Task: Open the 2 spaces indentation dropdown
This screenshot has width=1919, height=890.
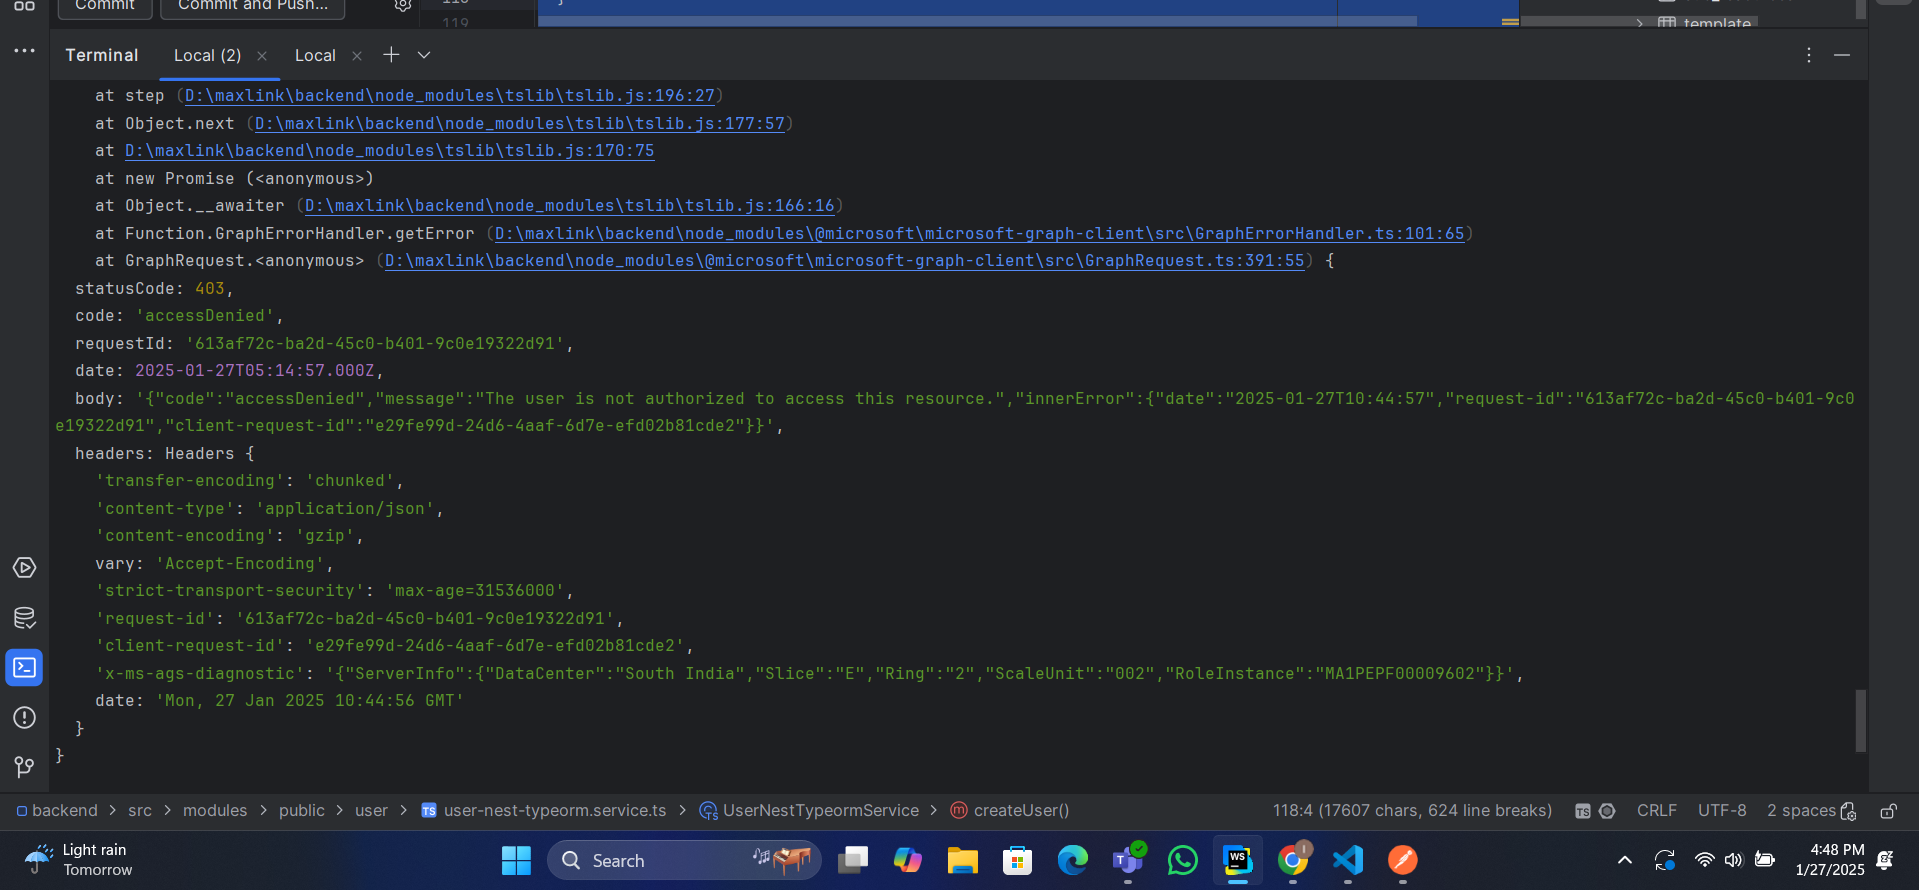Action: [x=1801, y=811]
